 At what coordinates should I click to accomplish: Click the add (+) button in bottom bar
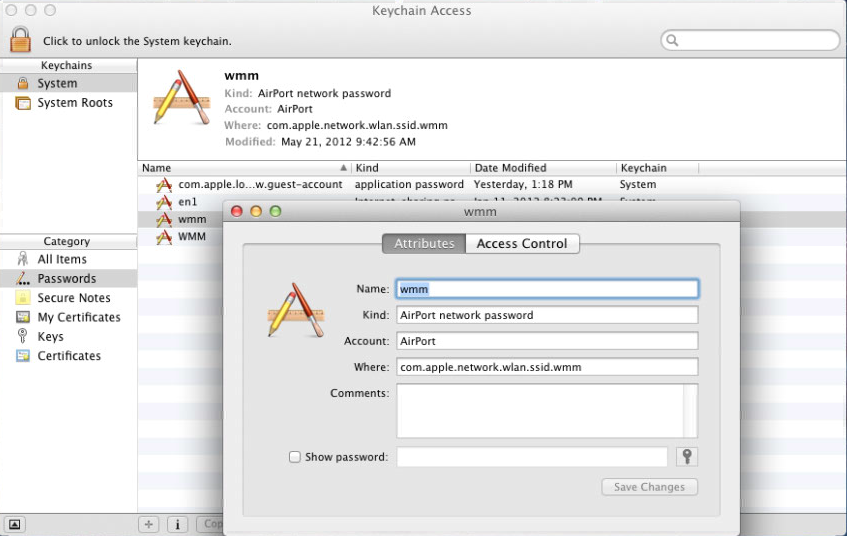click(x=149, y=524)
